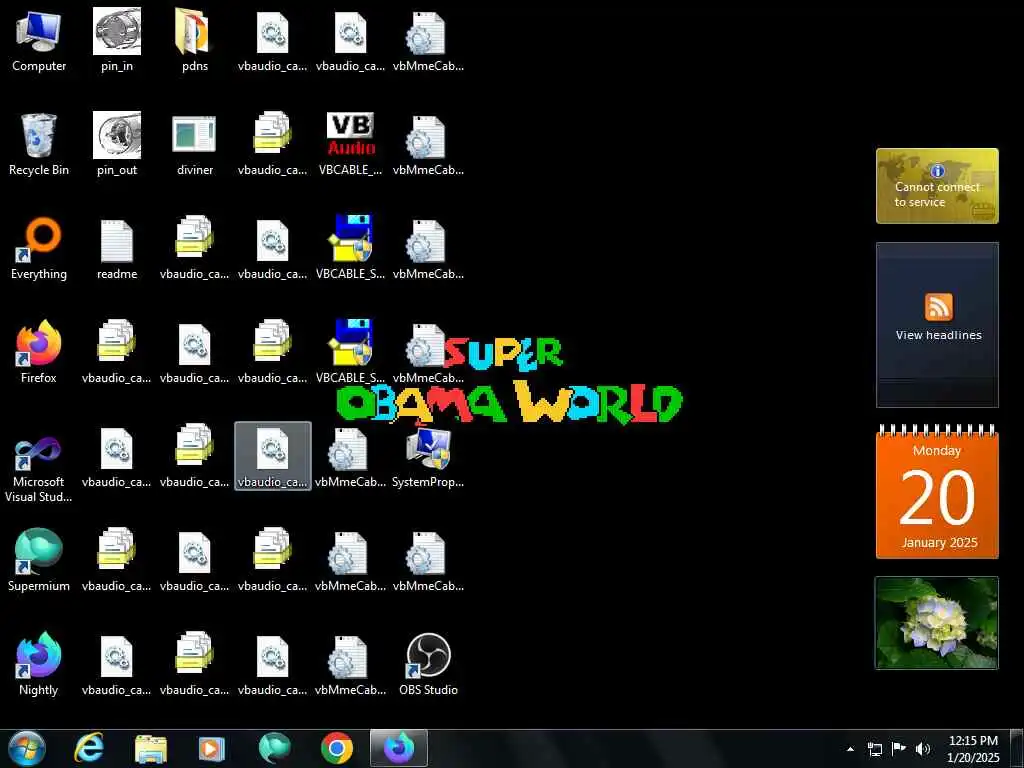
Task: Select the pin_out image file
Action: pos(117,144)
